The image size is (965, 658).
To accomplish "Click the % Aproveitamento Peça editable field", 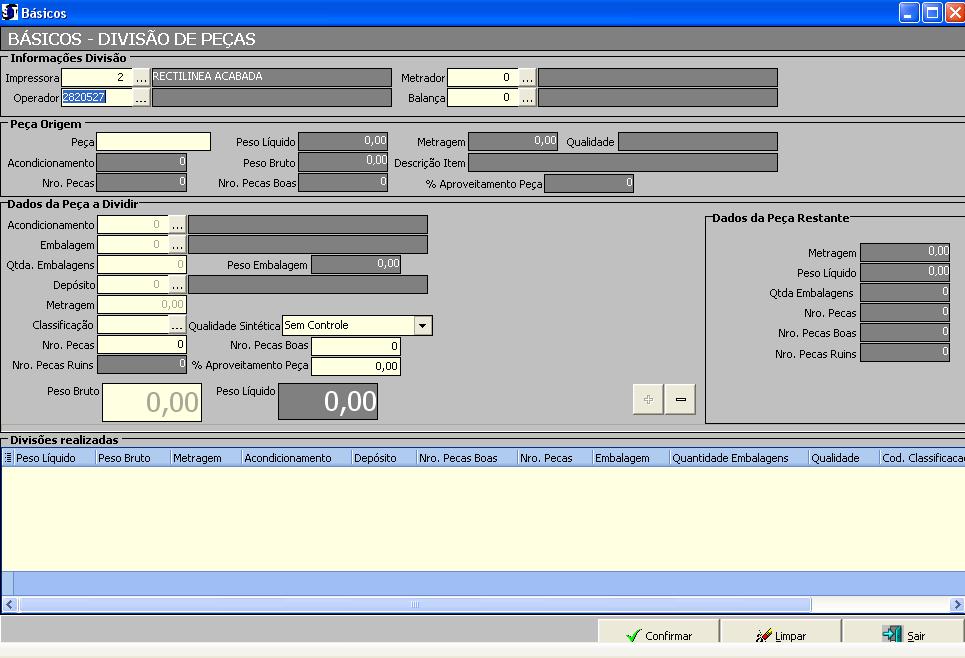I will [x=356, y=366].
